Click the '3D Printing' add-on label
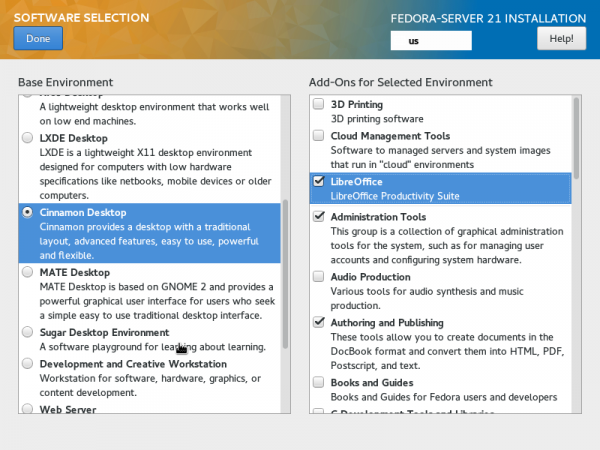This screenshot has height=450, width=600. (357, 104)
